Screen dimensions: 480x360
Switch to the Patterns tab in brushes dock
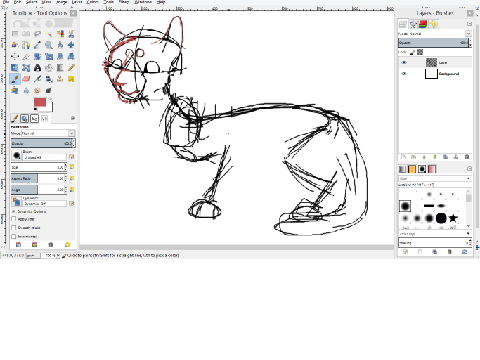(x=412, y=169)
